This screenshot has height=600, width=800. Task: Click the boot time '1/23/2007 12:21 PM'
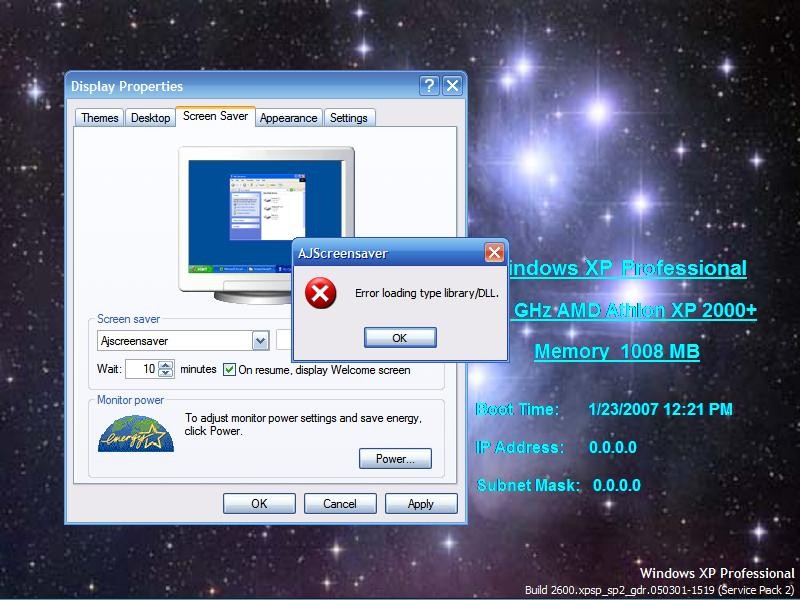(660, 409)
